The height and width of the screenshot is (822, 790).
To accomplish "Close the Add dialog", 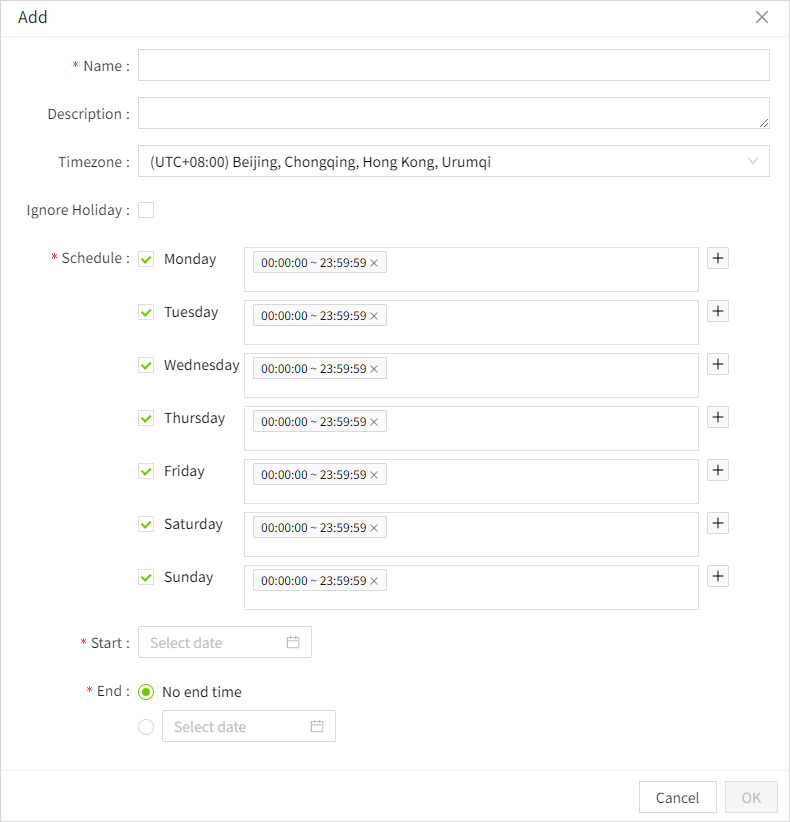I will point(762,17).
